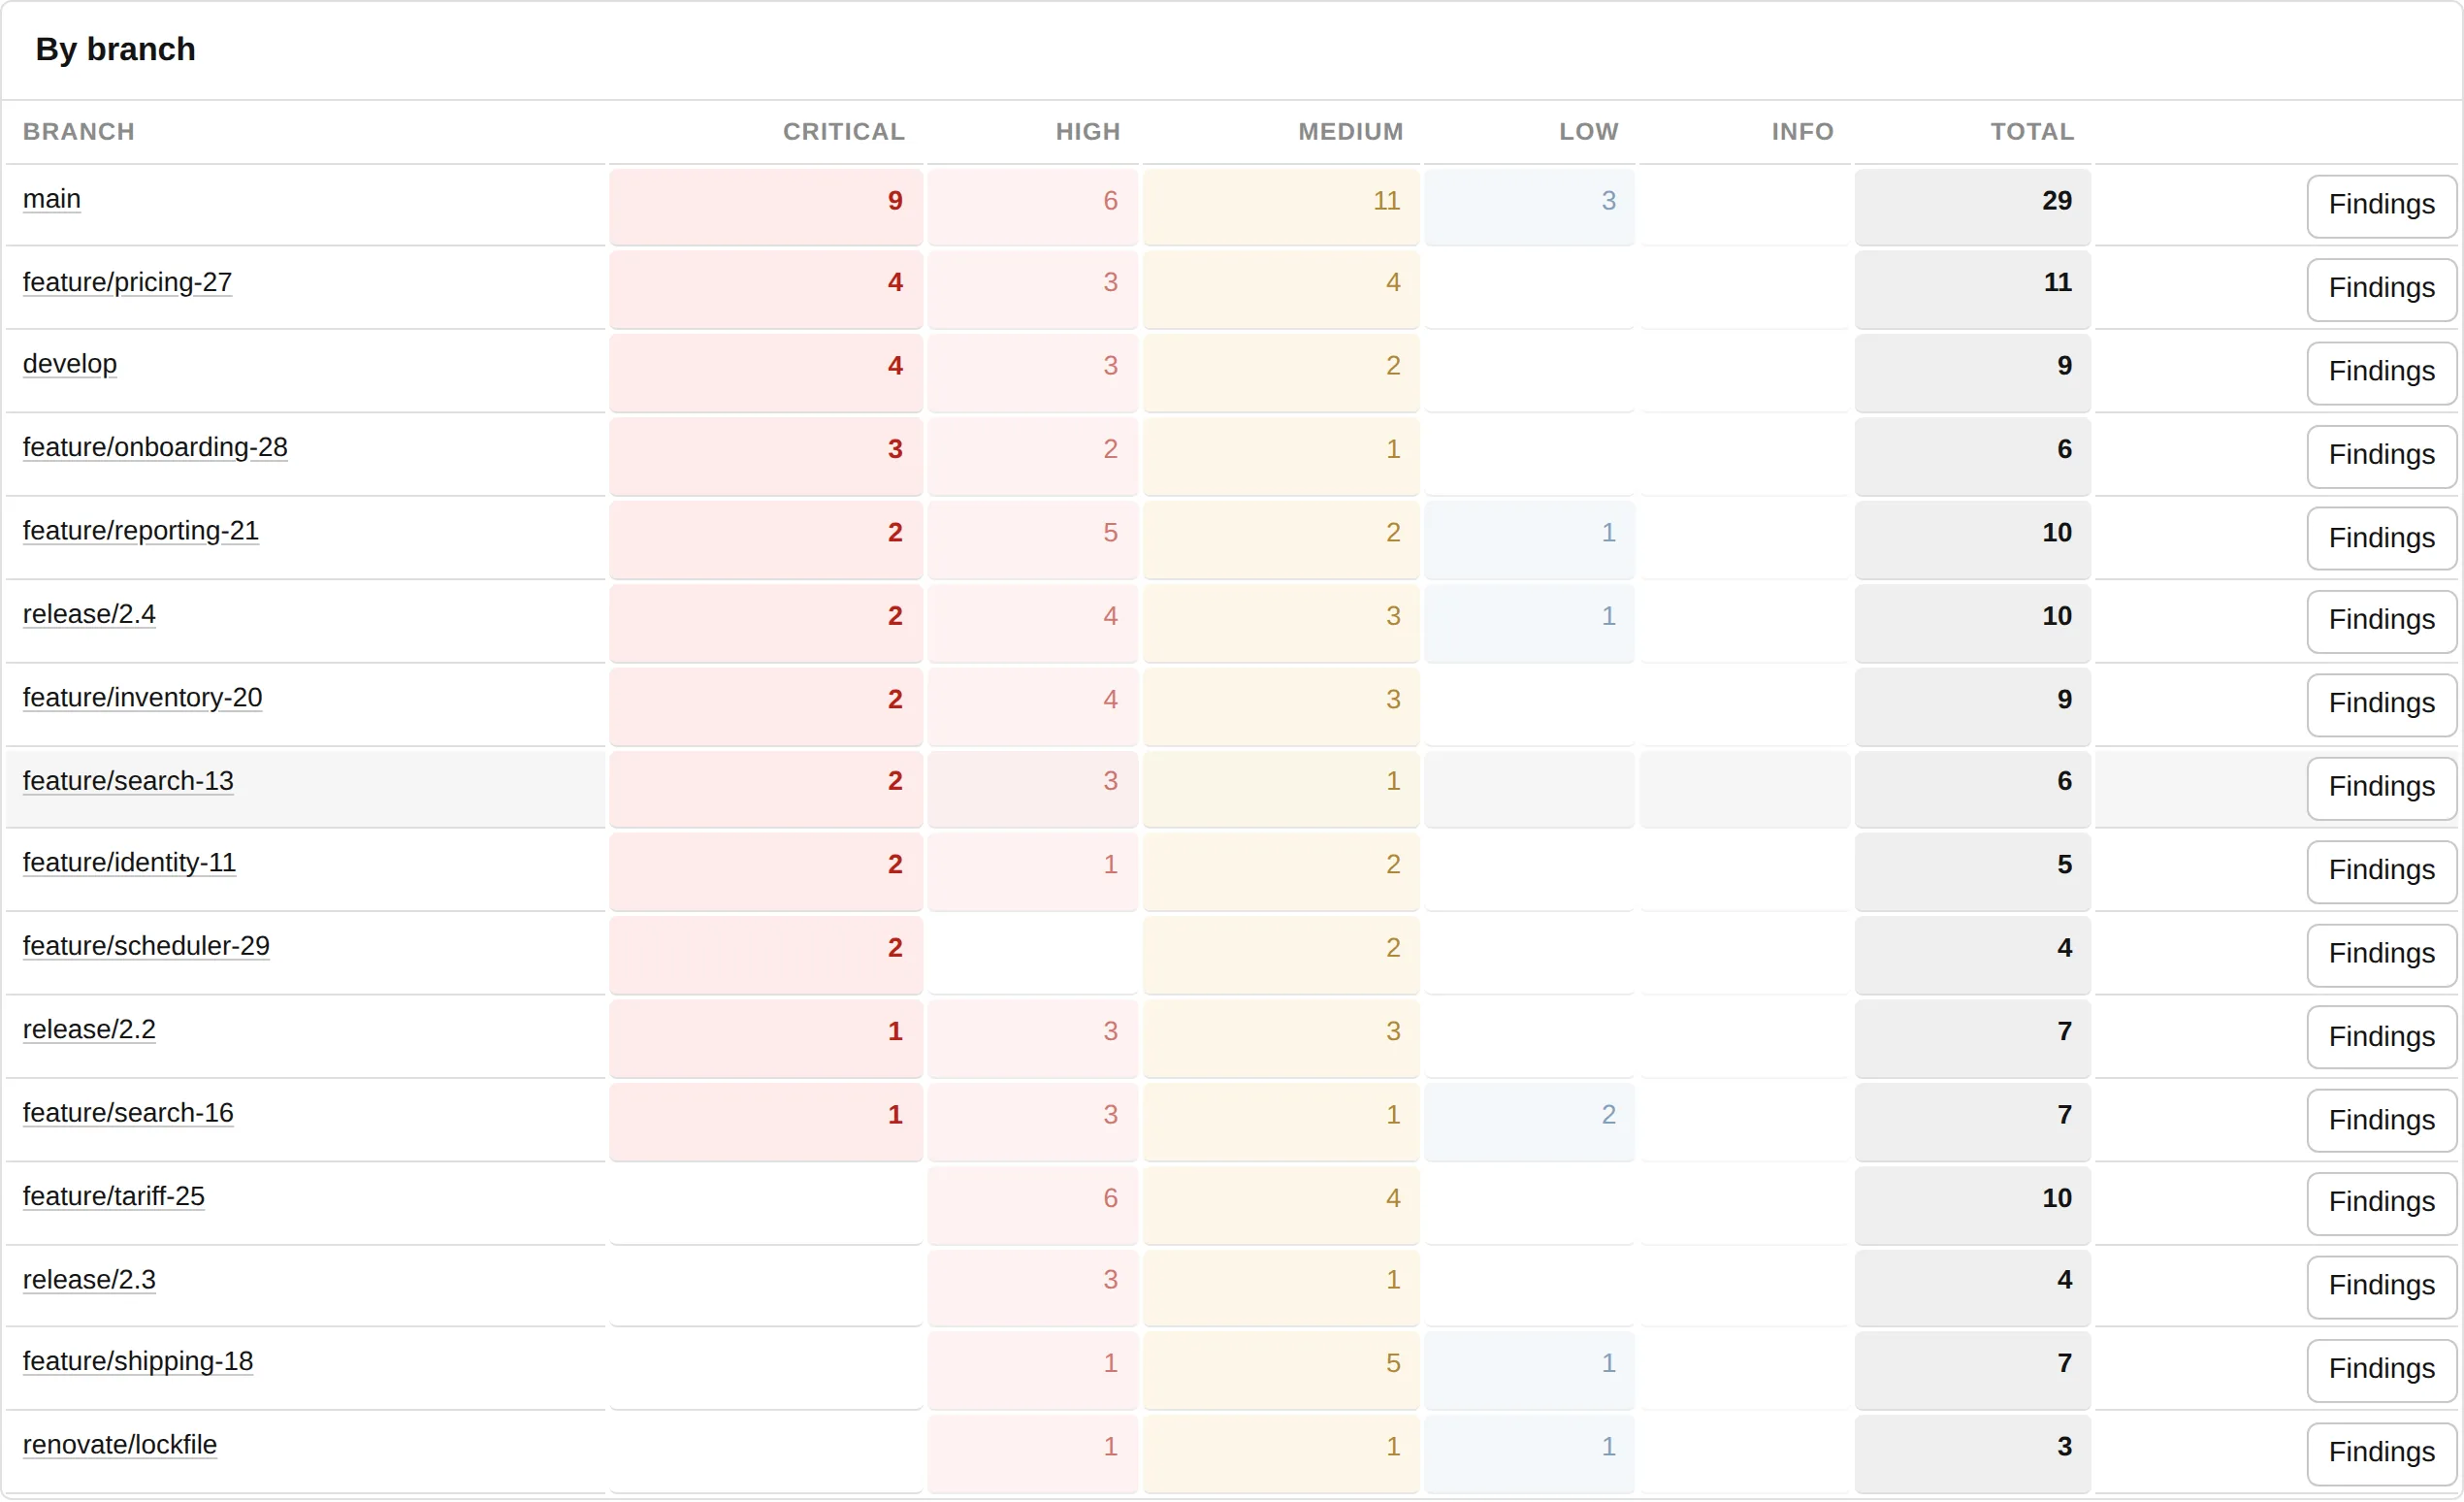Click Findings button for feature/scheduler-29

pos(2382,955)
